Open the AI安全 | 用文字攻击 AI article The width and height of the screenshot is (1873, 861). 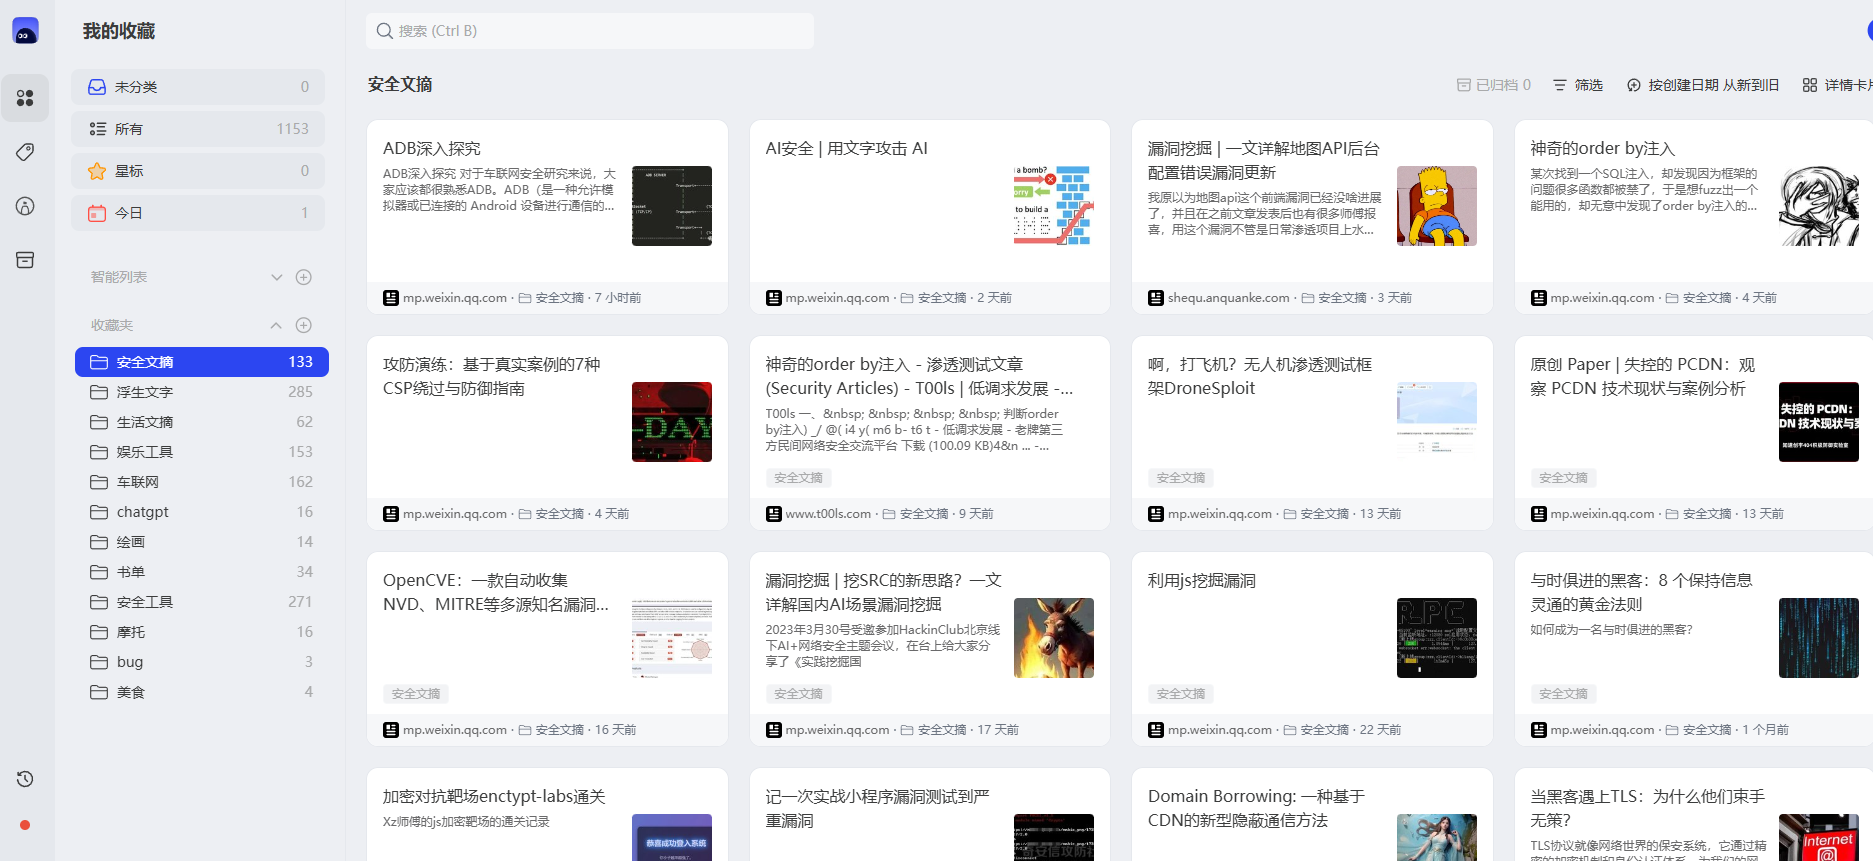[x=847, y=148]
